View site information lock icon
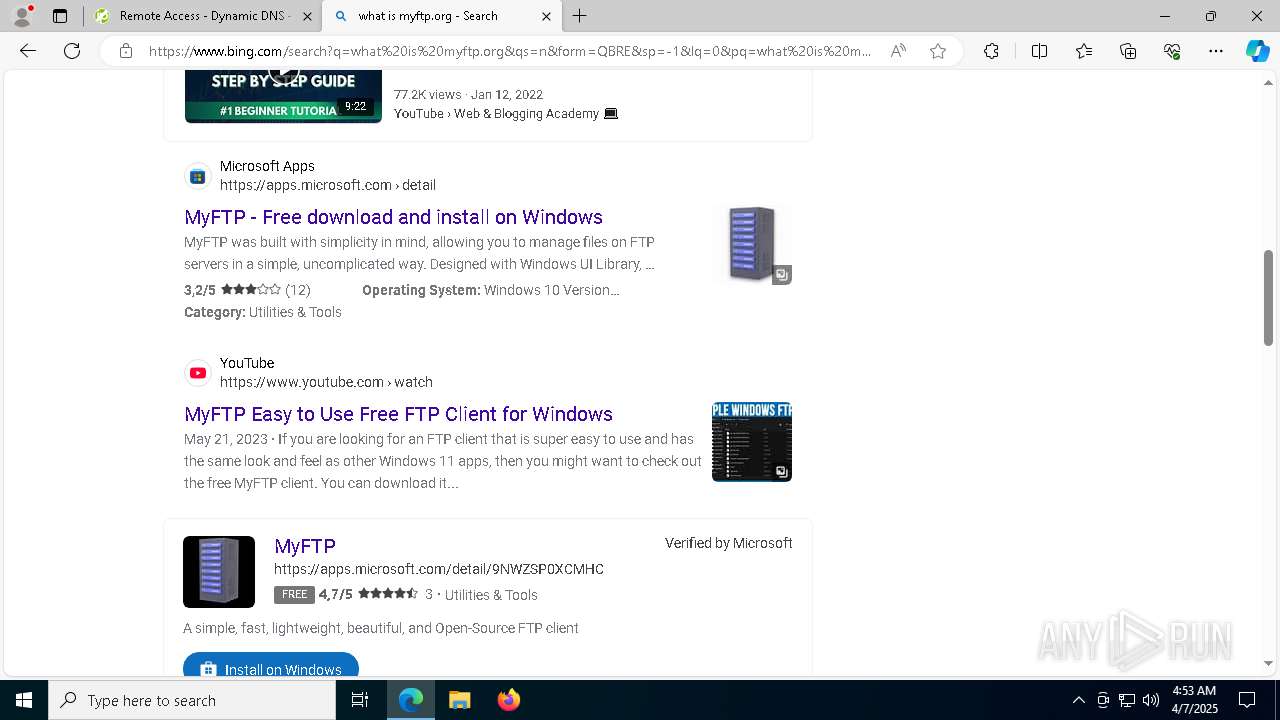Screen dimensions: 1280x720 click(x=126, y=51)
